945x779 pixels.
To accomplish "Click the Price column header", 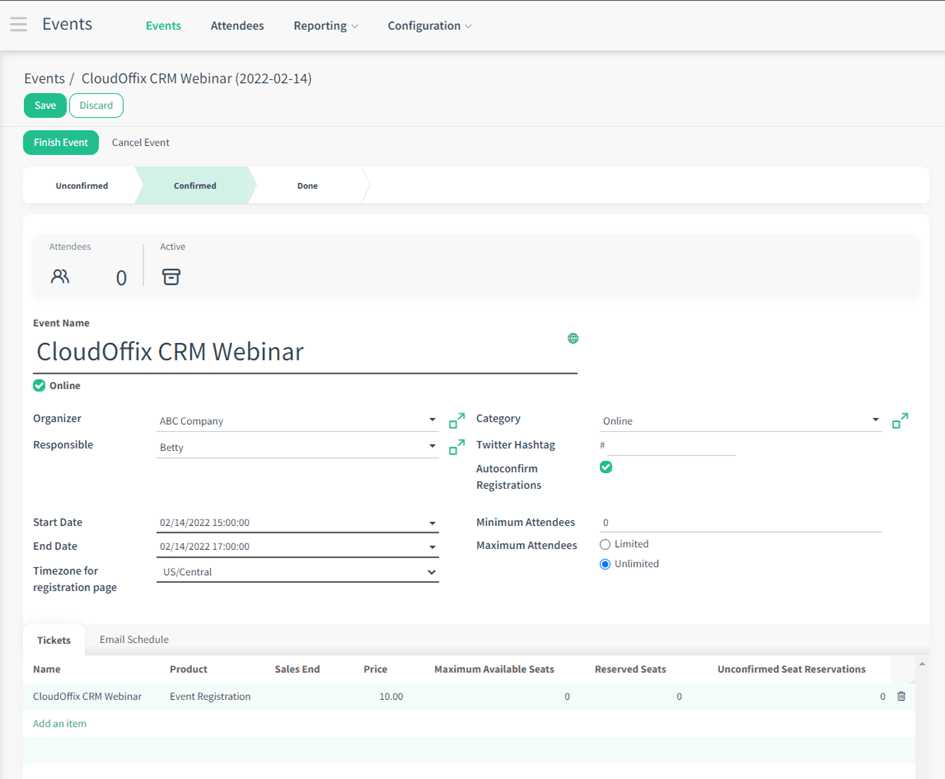I will 375,669.
